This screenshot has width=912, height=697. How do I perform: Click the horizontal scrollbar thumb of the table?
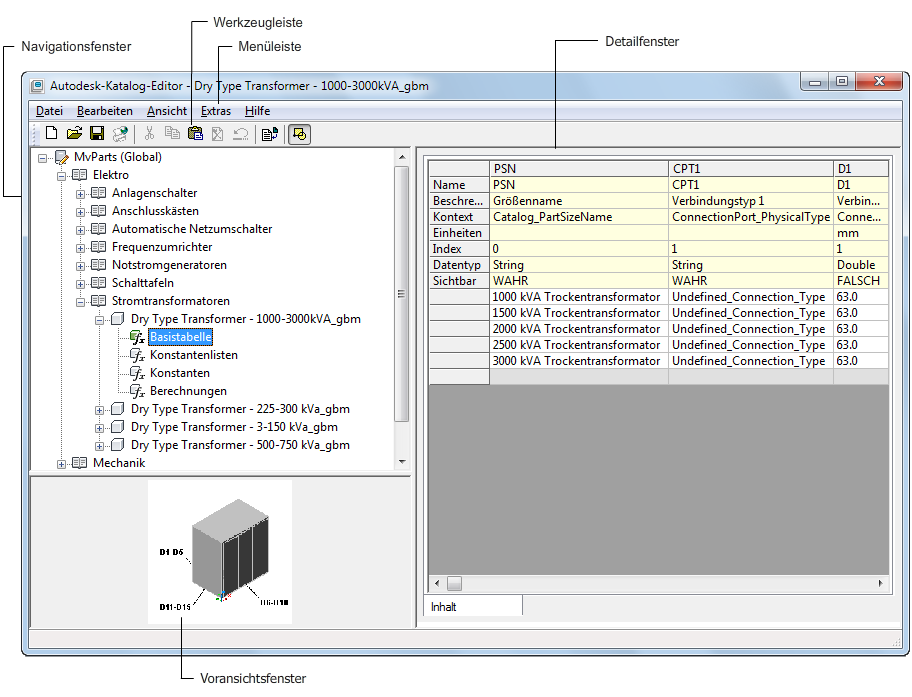pyautogui.click(x=454, y=583)
